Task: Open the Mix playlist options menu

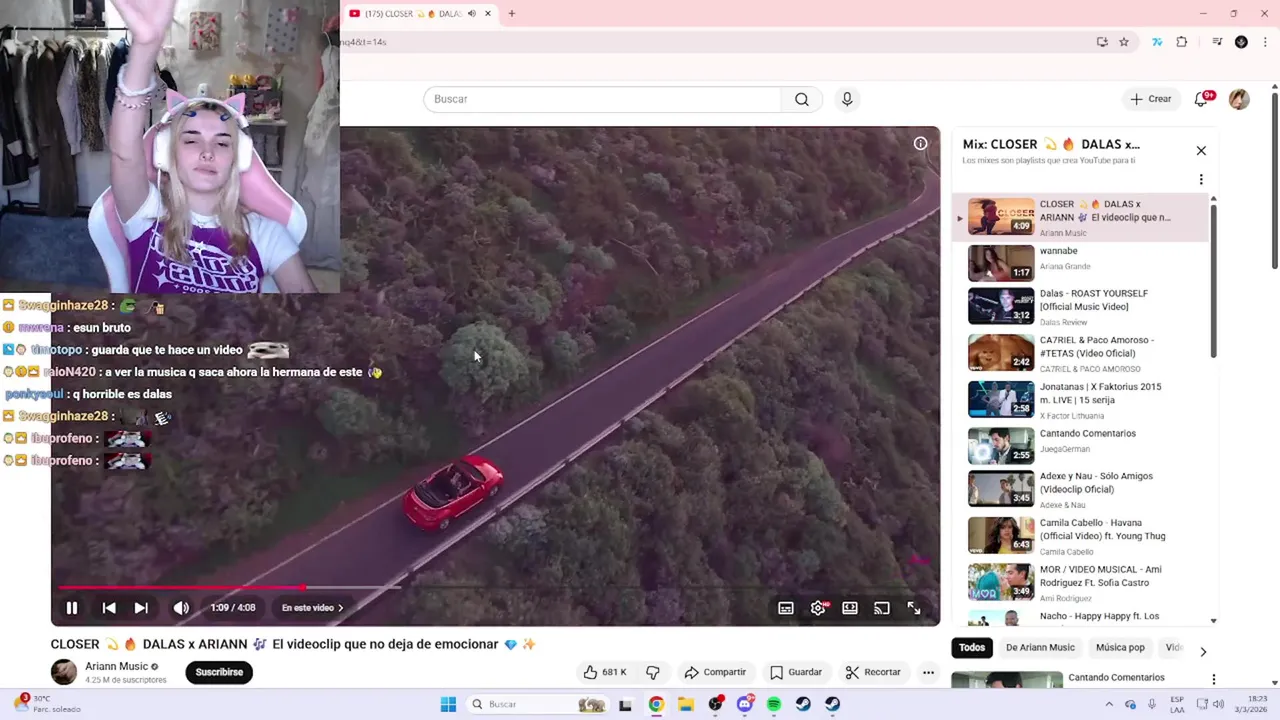Action: [x=1201, y=180]
